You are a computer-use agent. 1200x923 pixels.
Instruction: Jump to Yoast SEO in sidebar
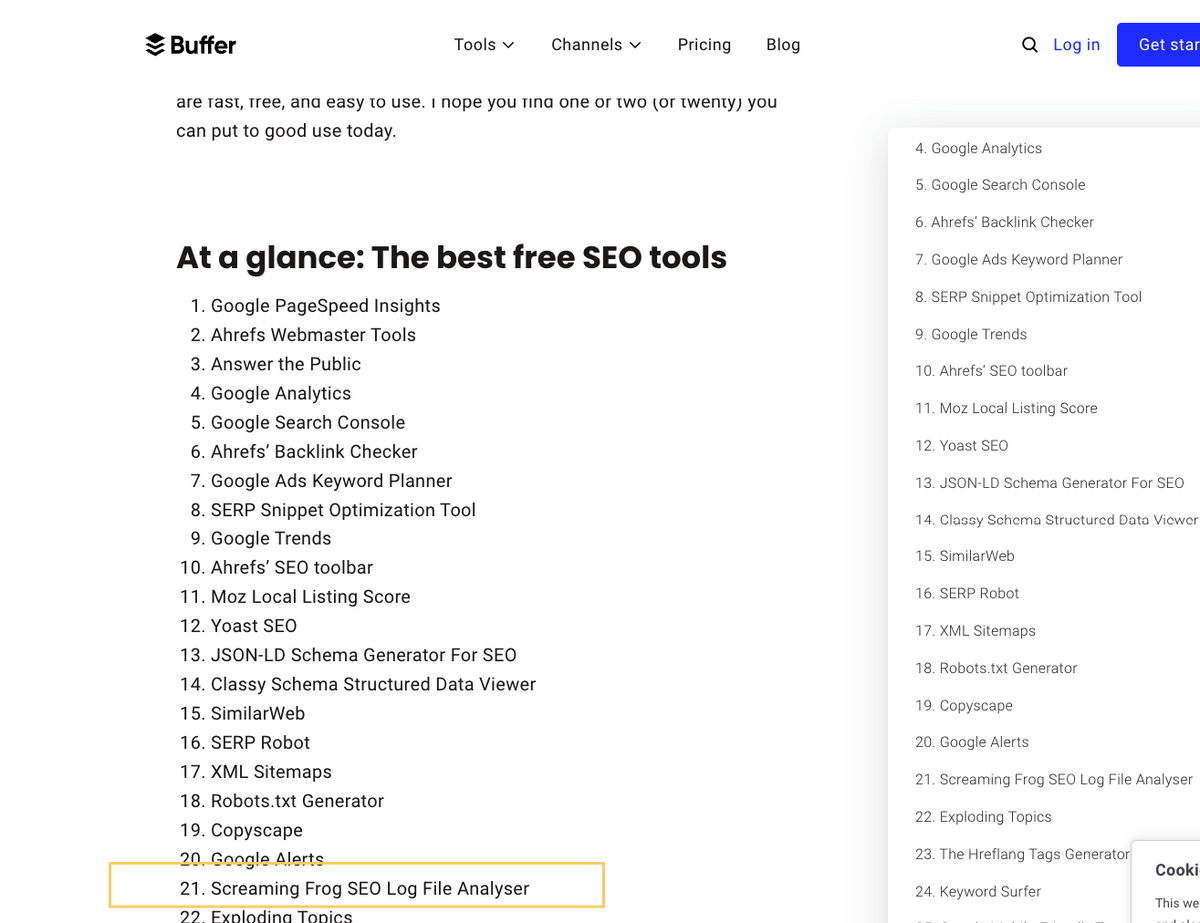pyautogui.click(x=962, y=445)
